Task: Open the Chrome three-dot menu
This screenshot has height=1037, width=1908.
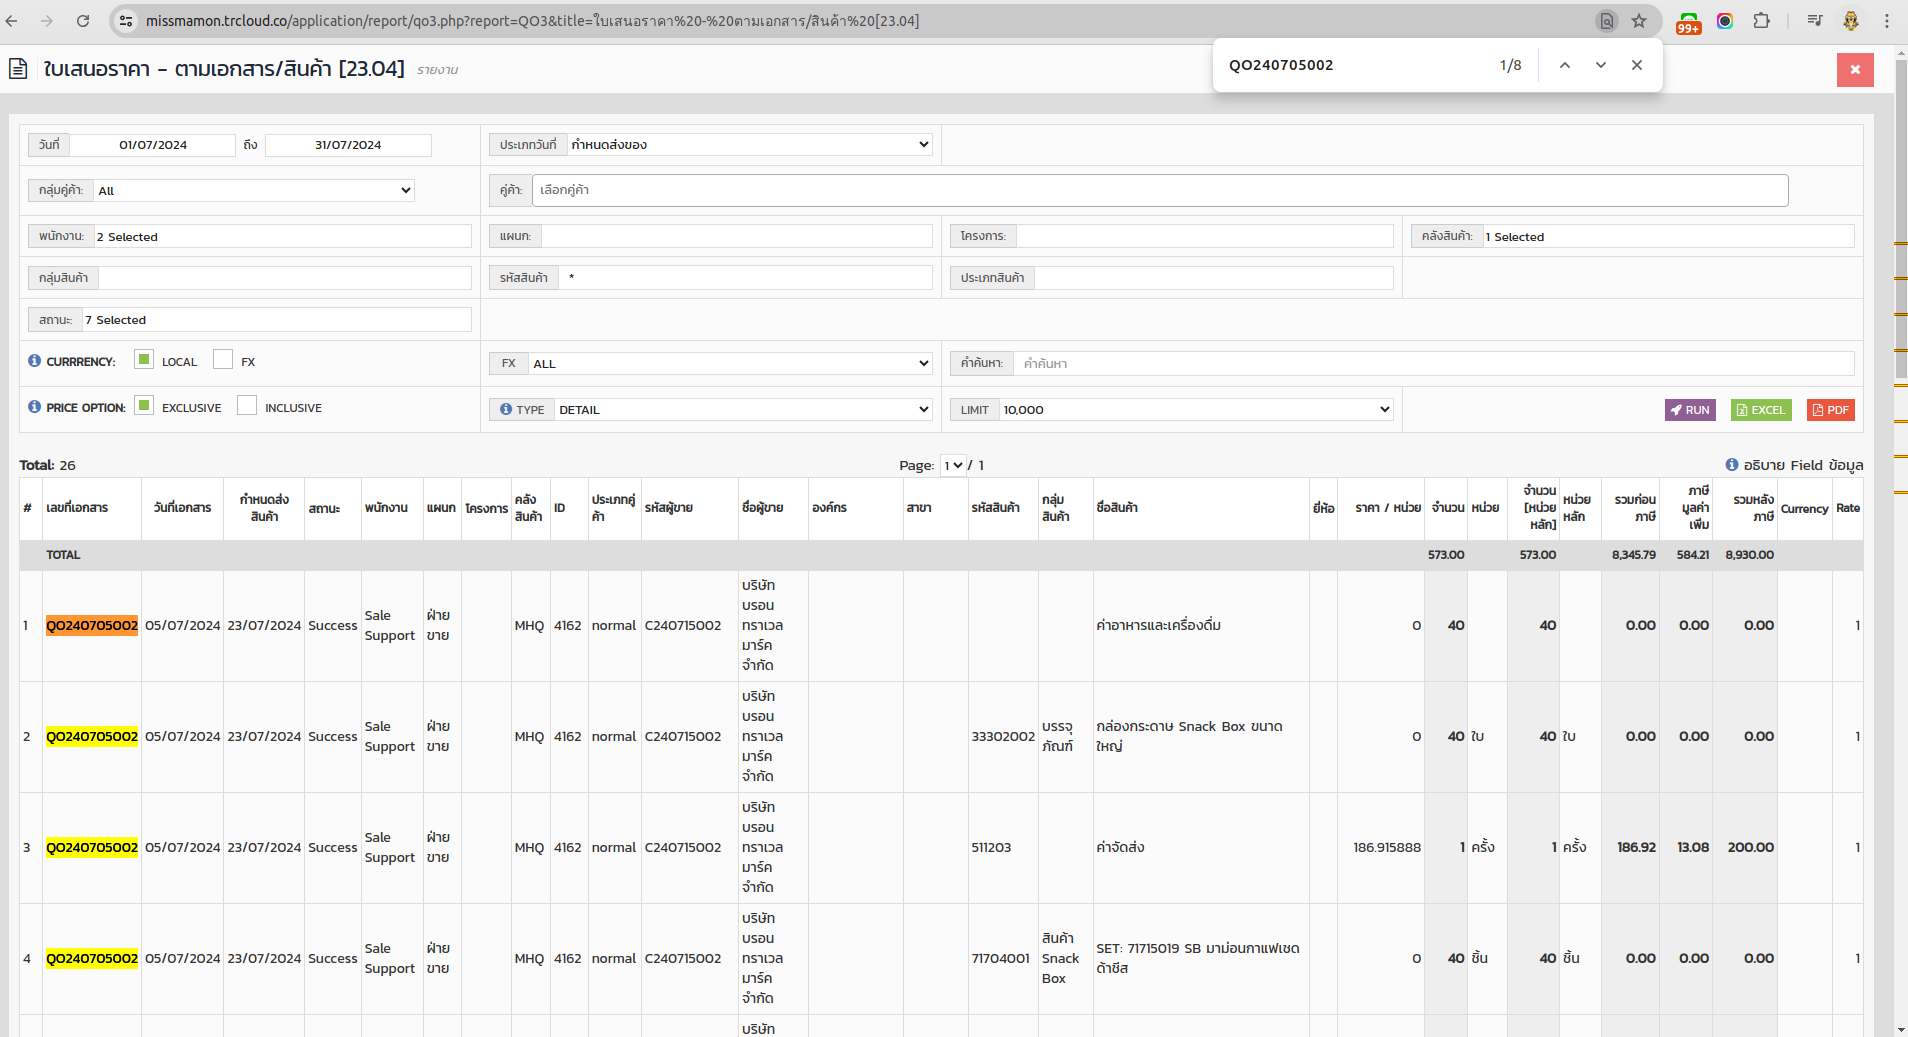Action: click(x=1887, y=21)
